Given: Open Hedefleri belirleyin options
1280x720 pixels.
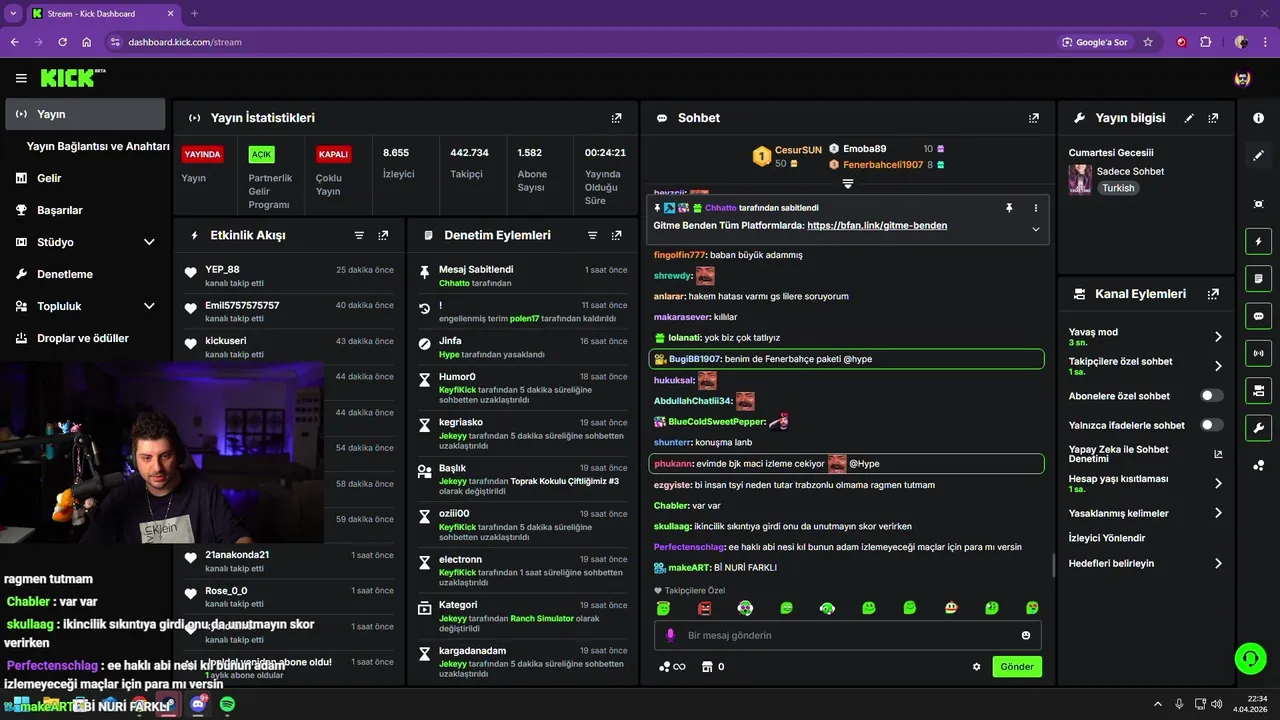Looking at the screenshot, I should [1145, 563].
